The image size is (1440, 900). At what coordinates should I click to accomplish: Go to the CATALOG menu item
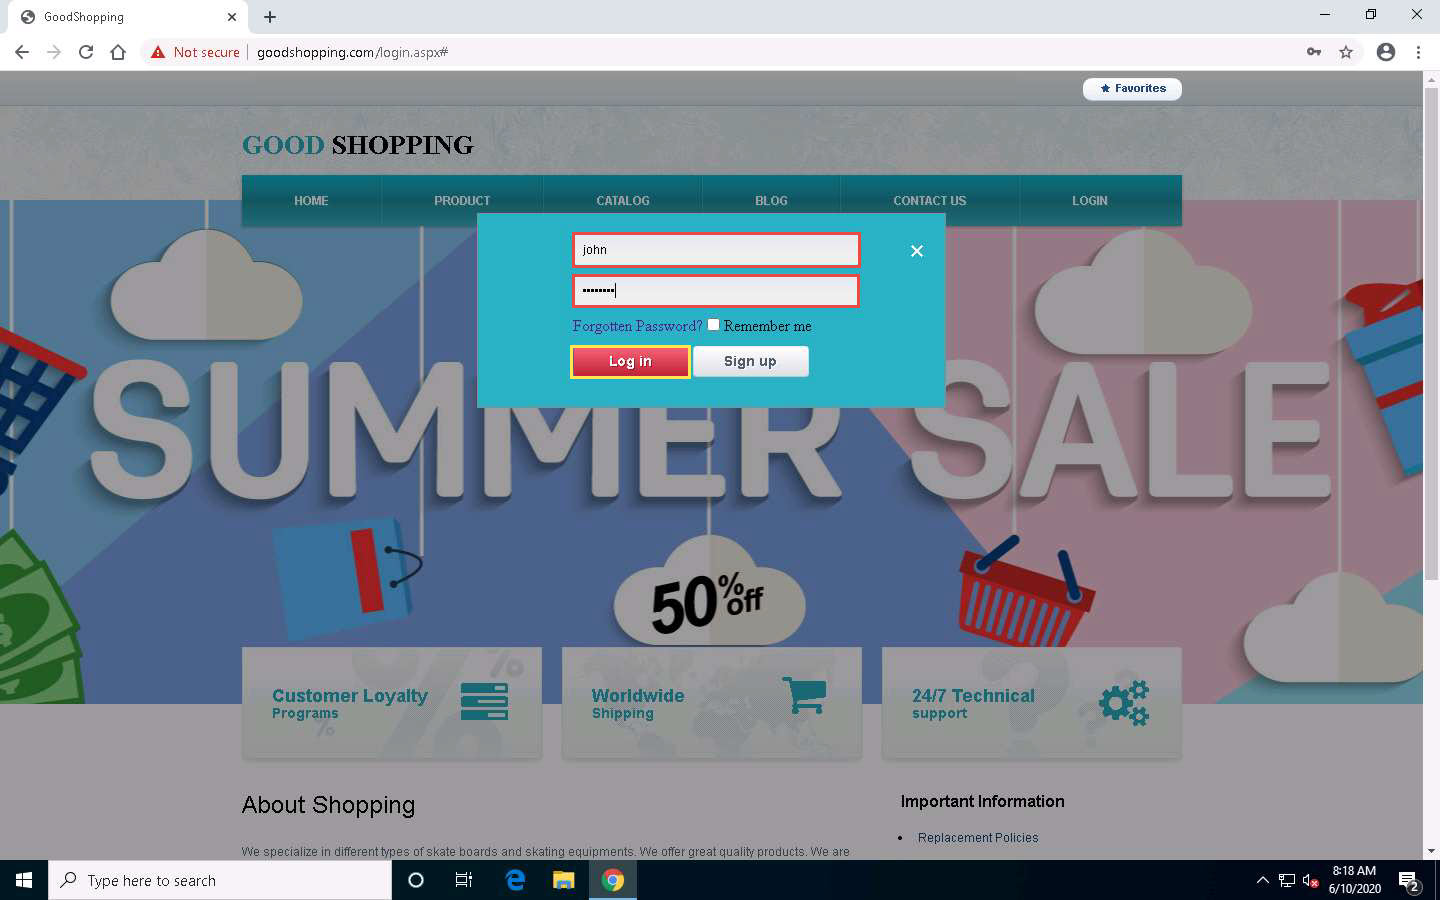click(623, 201)
